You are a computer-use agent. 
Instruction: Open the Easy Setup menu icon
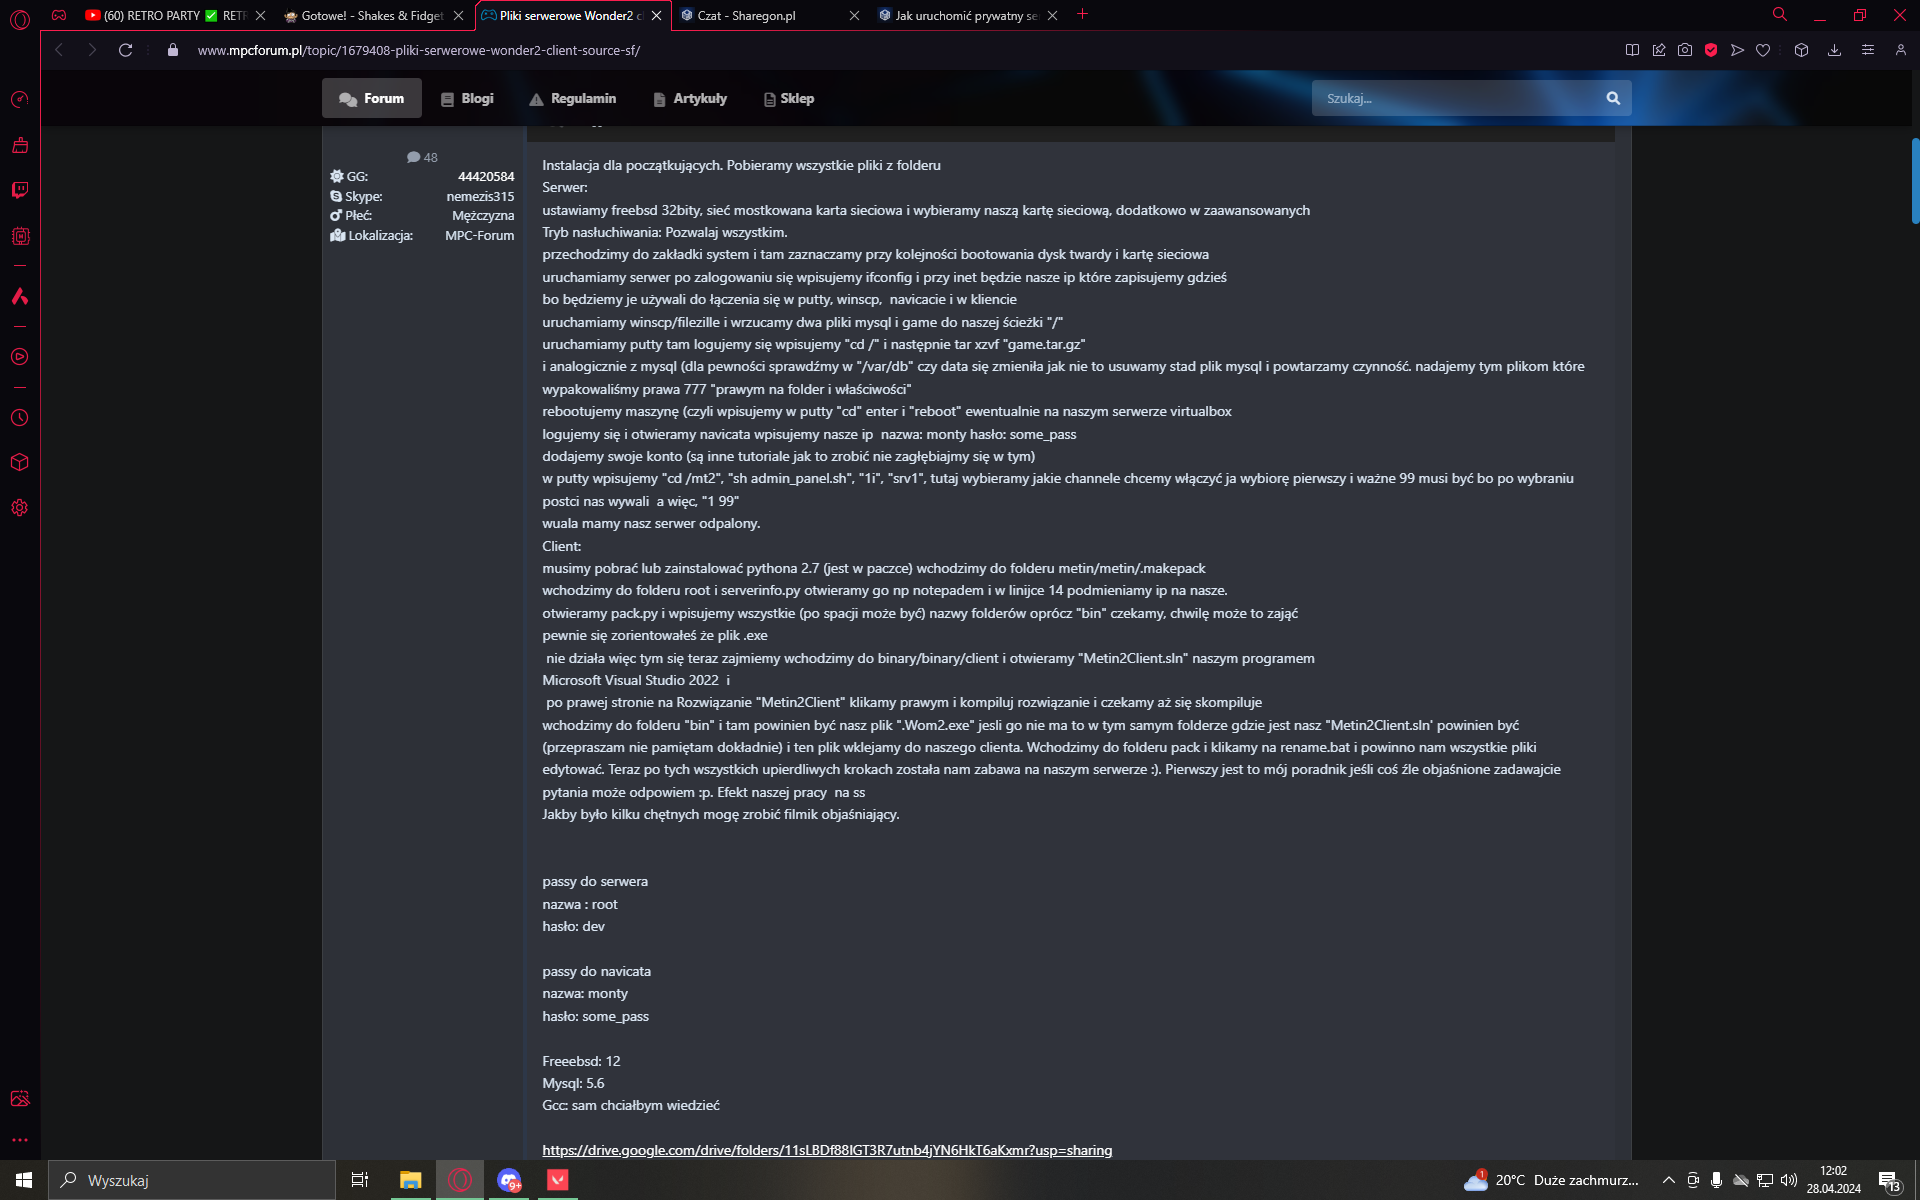click(1867, 50)
